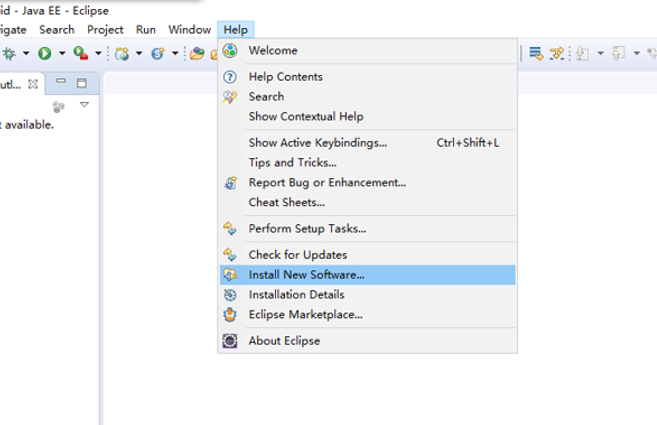Click the Debug bug icon in toolbar

[x=9, y=54]
